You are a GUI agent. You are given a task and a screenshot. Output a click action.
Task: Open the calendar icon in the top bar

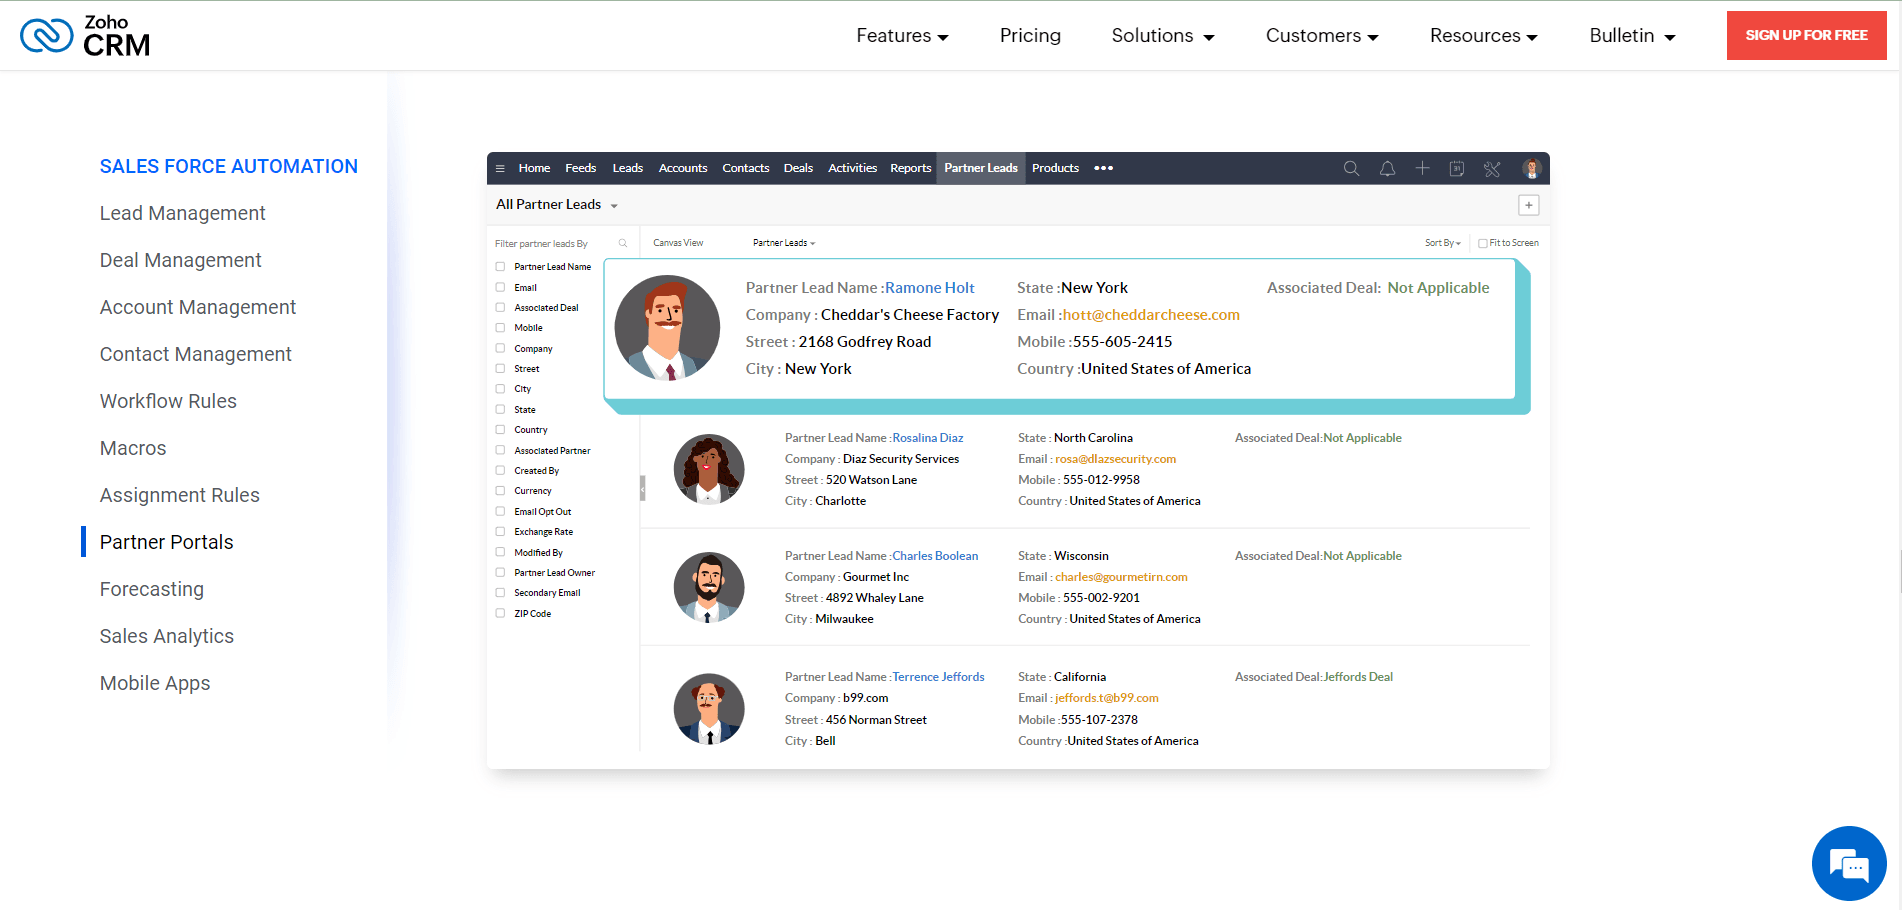tap(1456, 168)
